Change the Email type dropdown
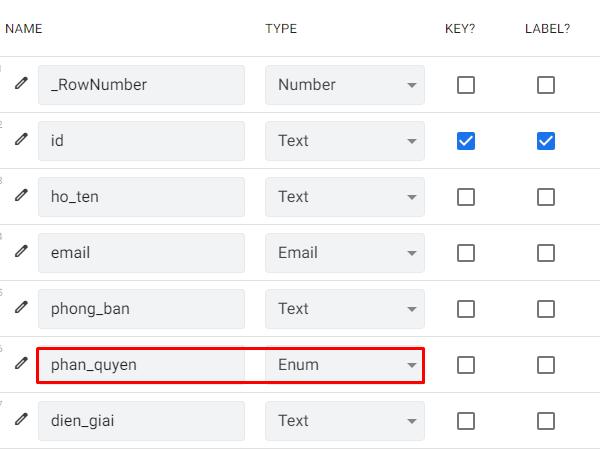Image resolution: width=600 pixels, height=450 pixels. (x=344, y=253)
